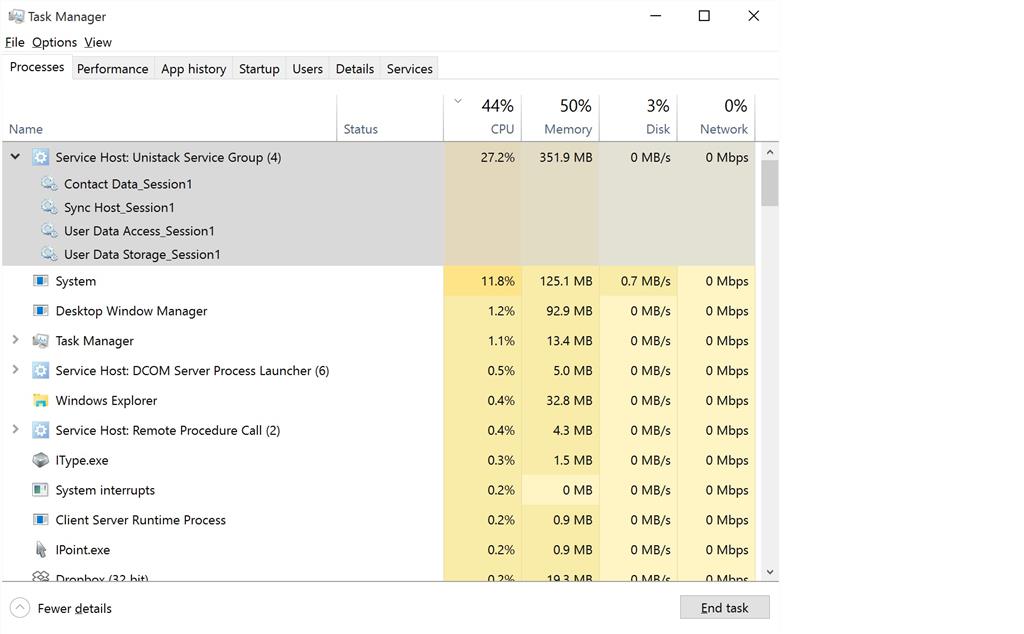Image resolution: width=1024 pixels, height=634 pixels.
Task: Select the Windows Explorer process name
Action: click(106, 401)
